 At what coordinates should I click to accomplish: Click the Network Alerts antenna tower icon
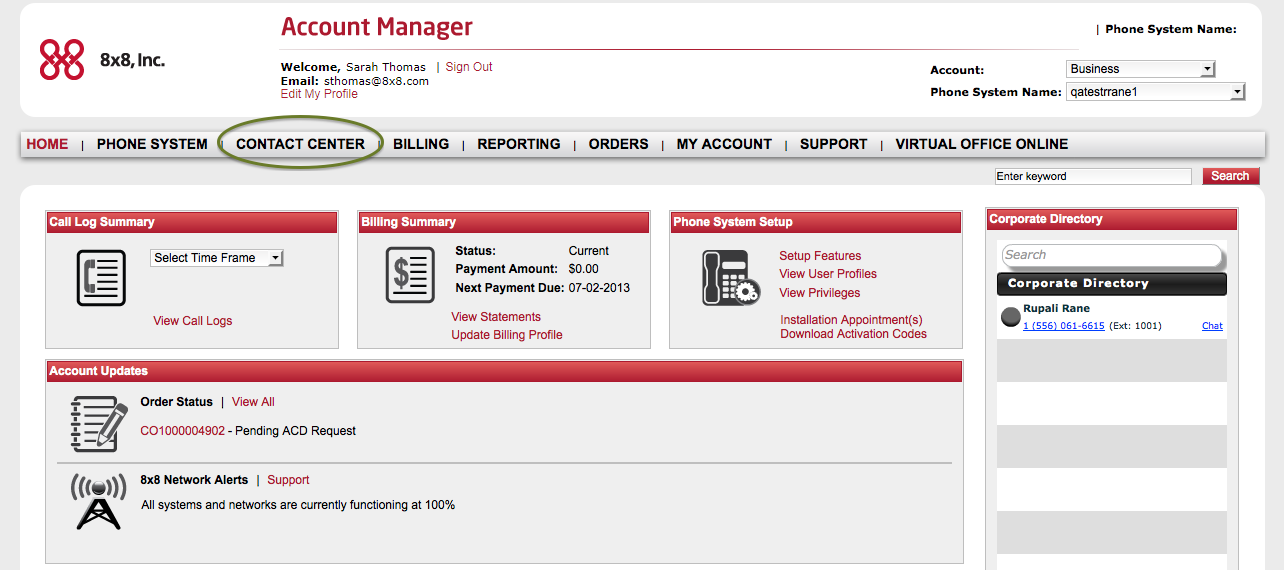(x=99, y=502)
